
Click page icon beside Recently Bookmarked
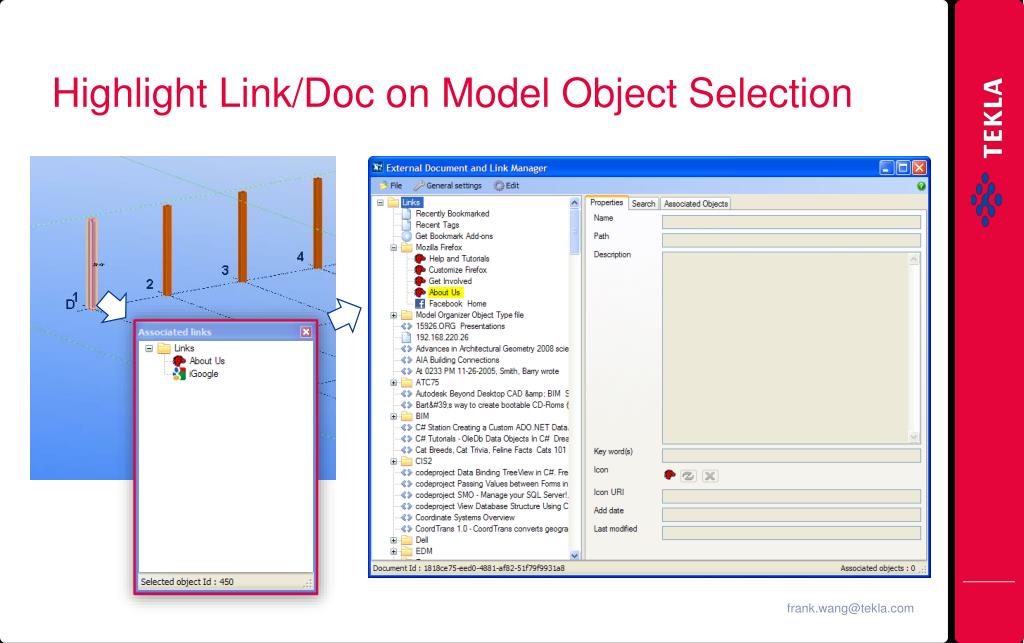(406, 213)
